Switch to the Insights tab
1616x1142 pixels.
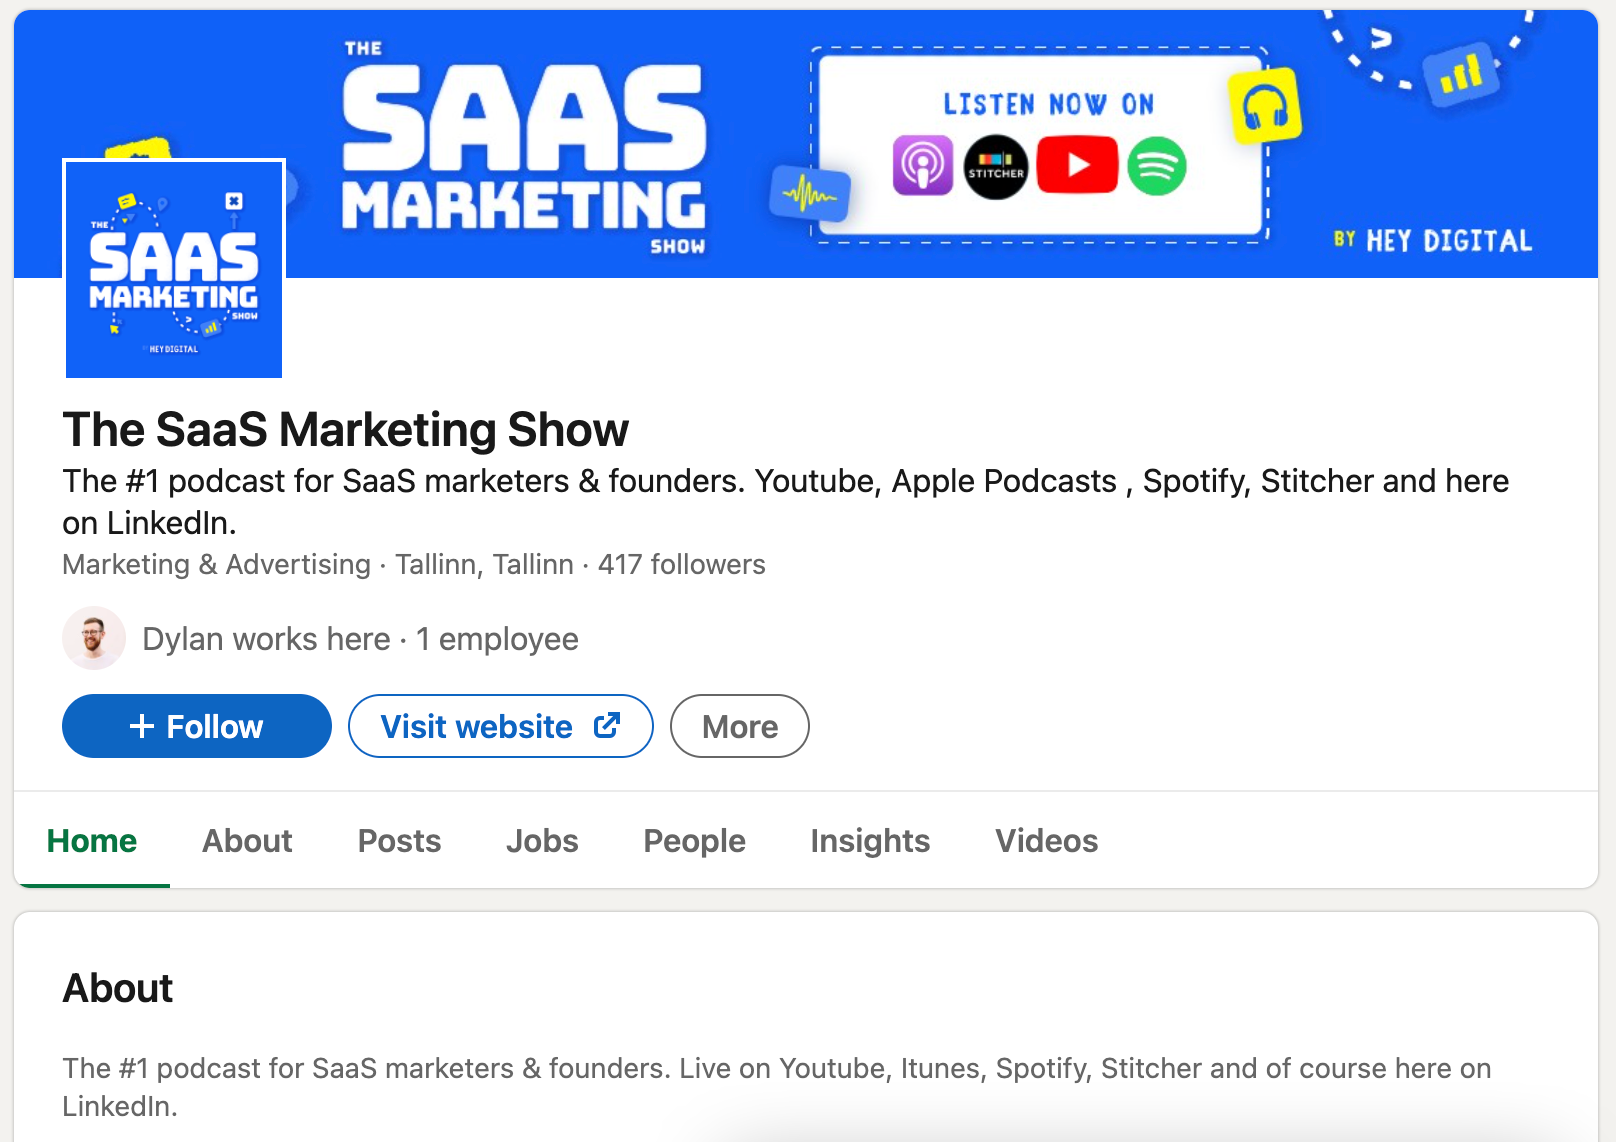[870, 841]
